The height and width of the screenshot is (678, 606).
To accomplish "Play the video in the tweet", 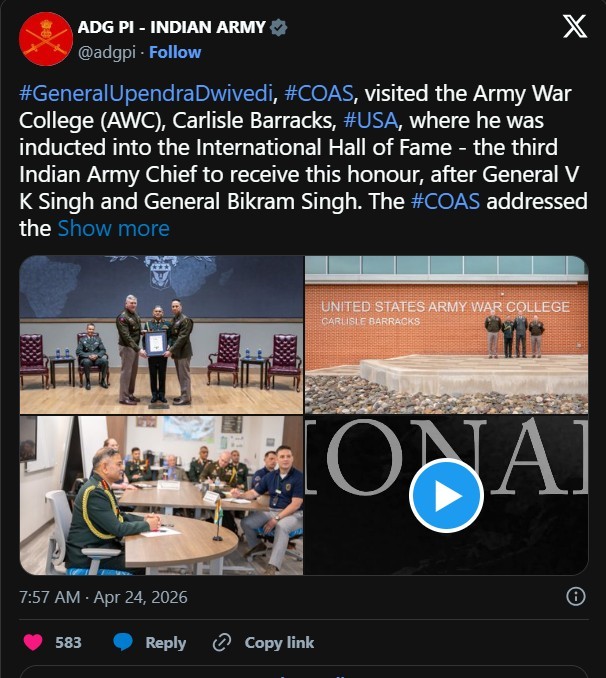I will 446,495.
